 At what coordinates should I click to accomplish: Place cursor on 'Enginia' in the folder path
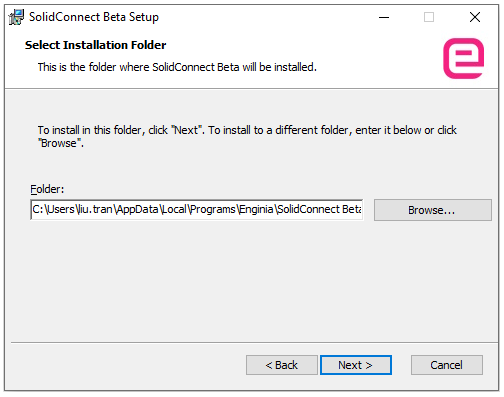pos(256,209)
